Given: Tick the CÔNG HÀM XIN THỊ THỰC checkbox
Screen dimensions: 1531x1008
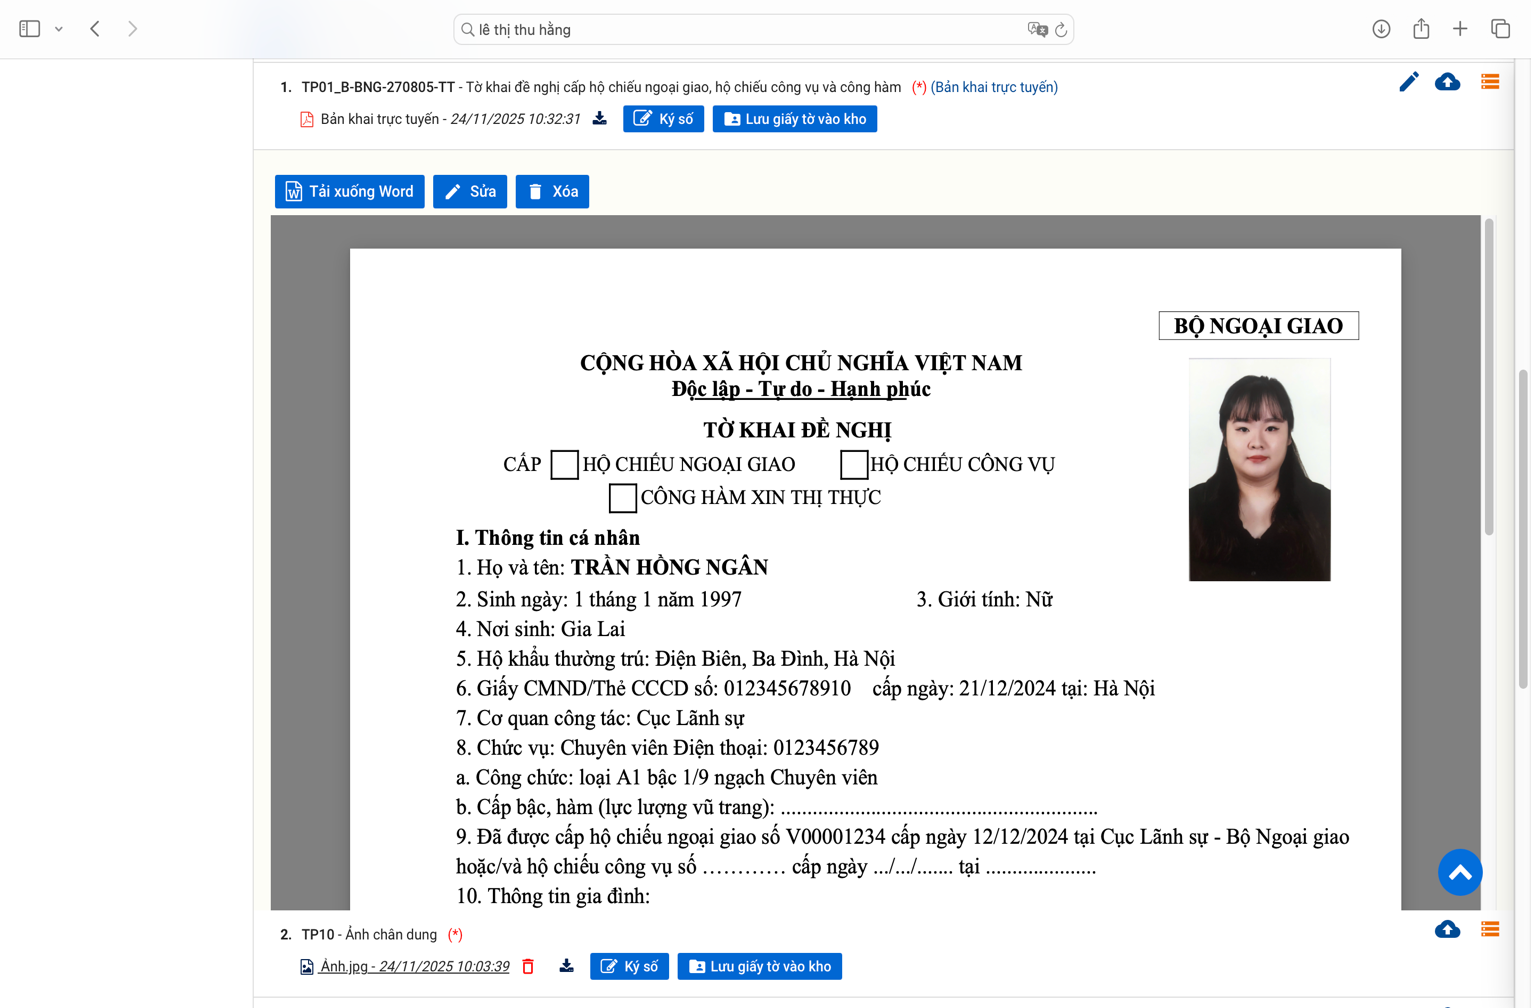Looking at the screenshot, I should coord(622,498).
